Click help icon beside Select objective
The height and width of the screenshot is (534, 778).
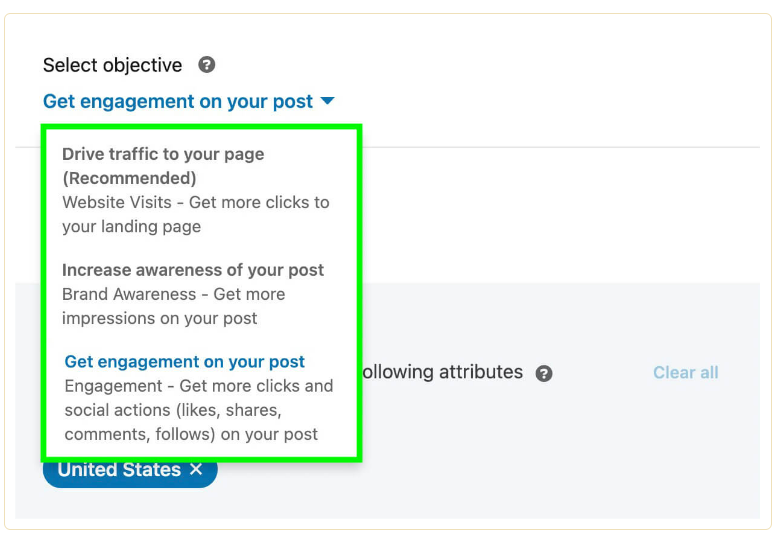[x=207, y=65]
